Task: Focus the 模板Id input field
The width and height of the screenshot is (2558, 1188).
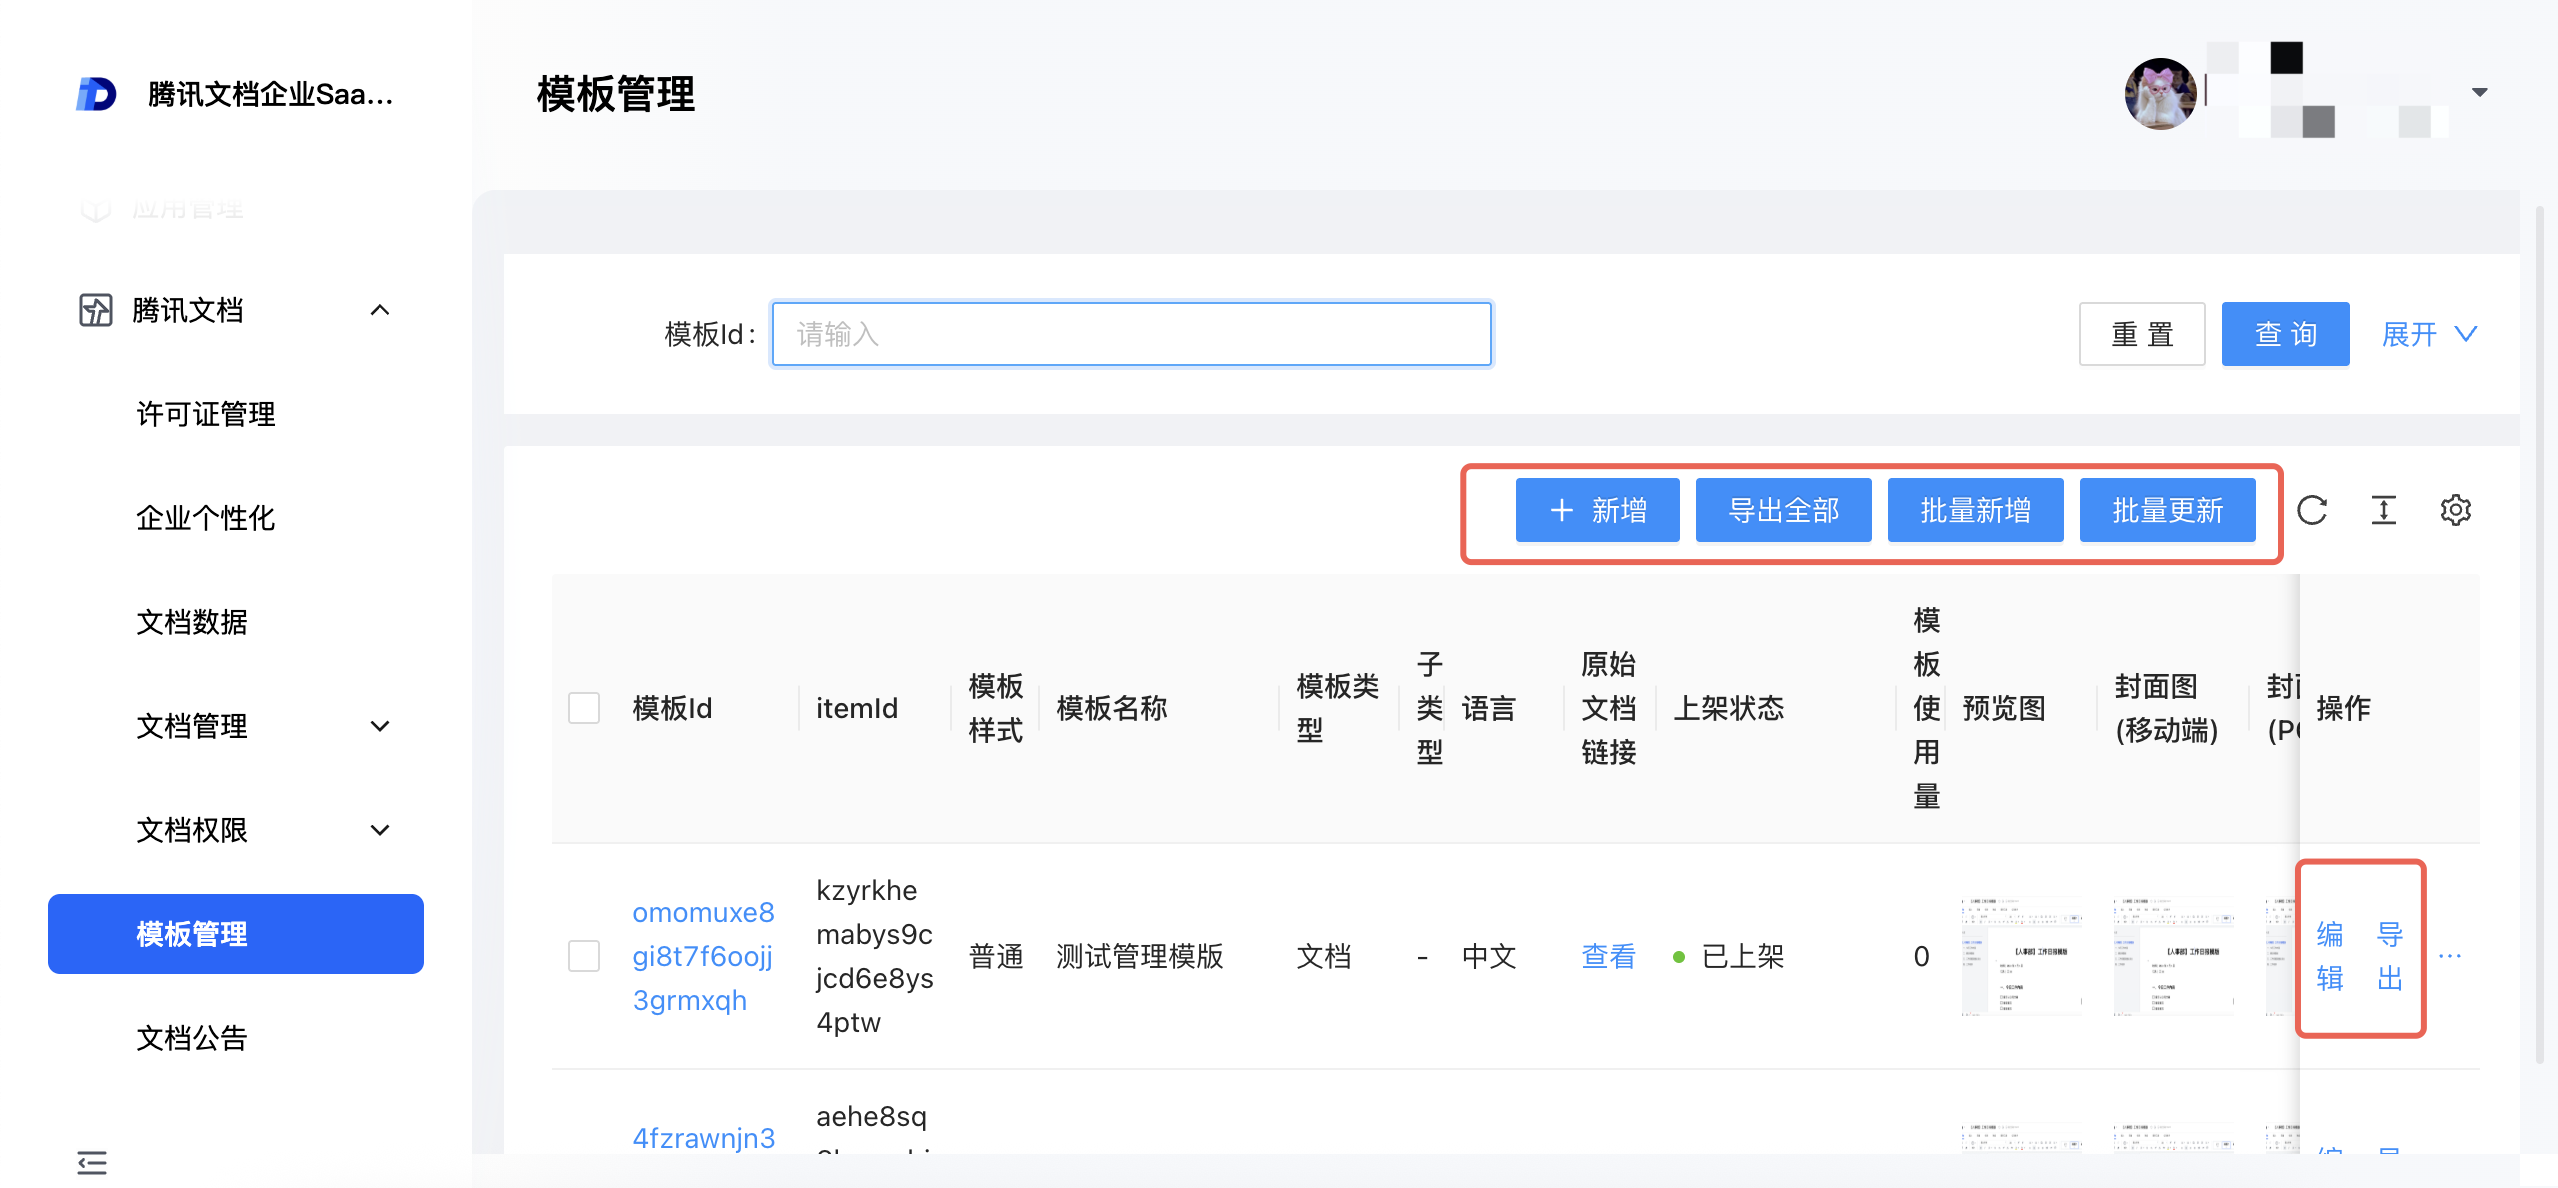Action: 1131,334
